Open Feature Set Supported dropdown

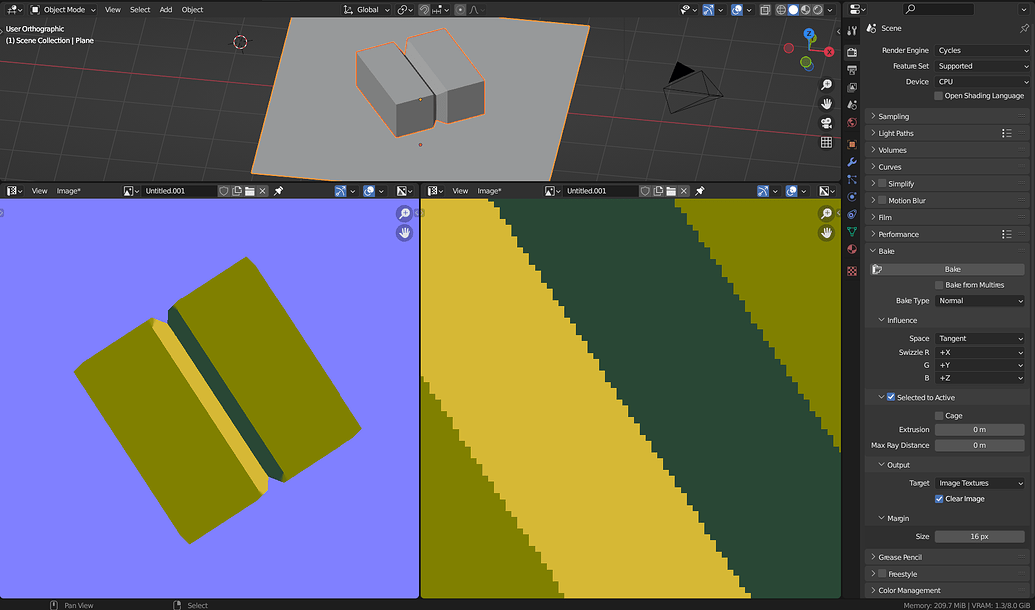tap(982, 66)
